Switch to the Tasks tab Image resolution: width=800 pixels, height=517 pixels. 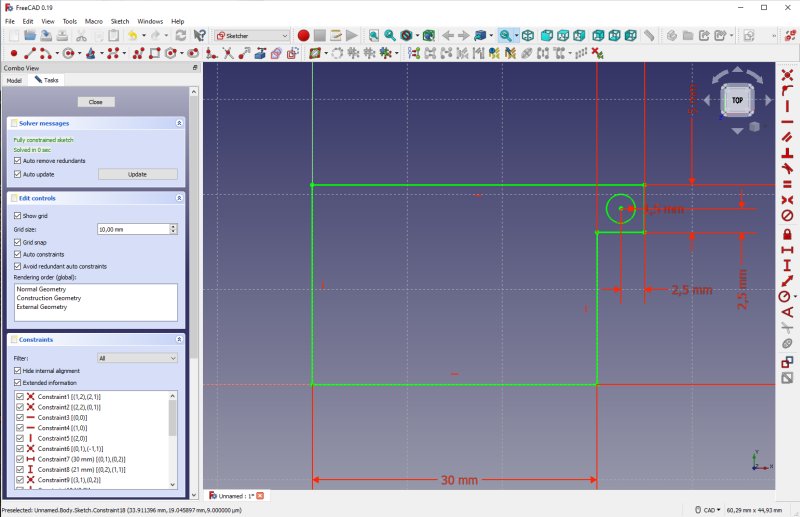pos(47,80)
